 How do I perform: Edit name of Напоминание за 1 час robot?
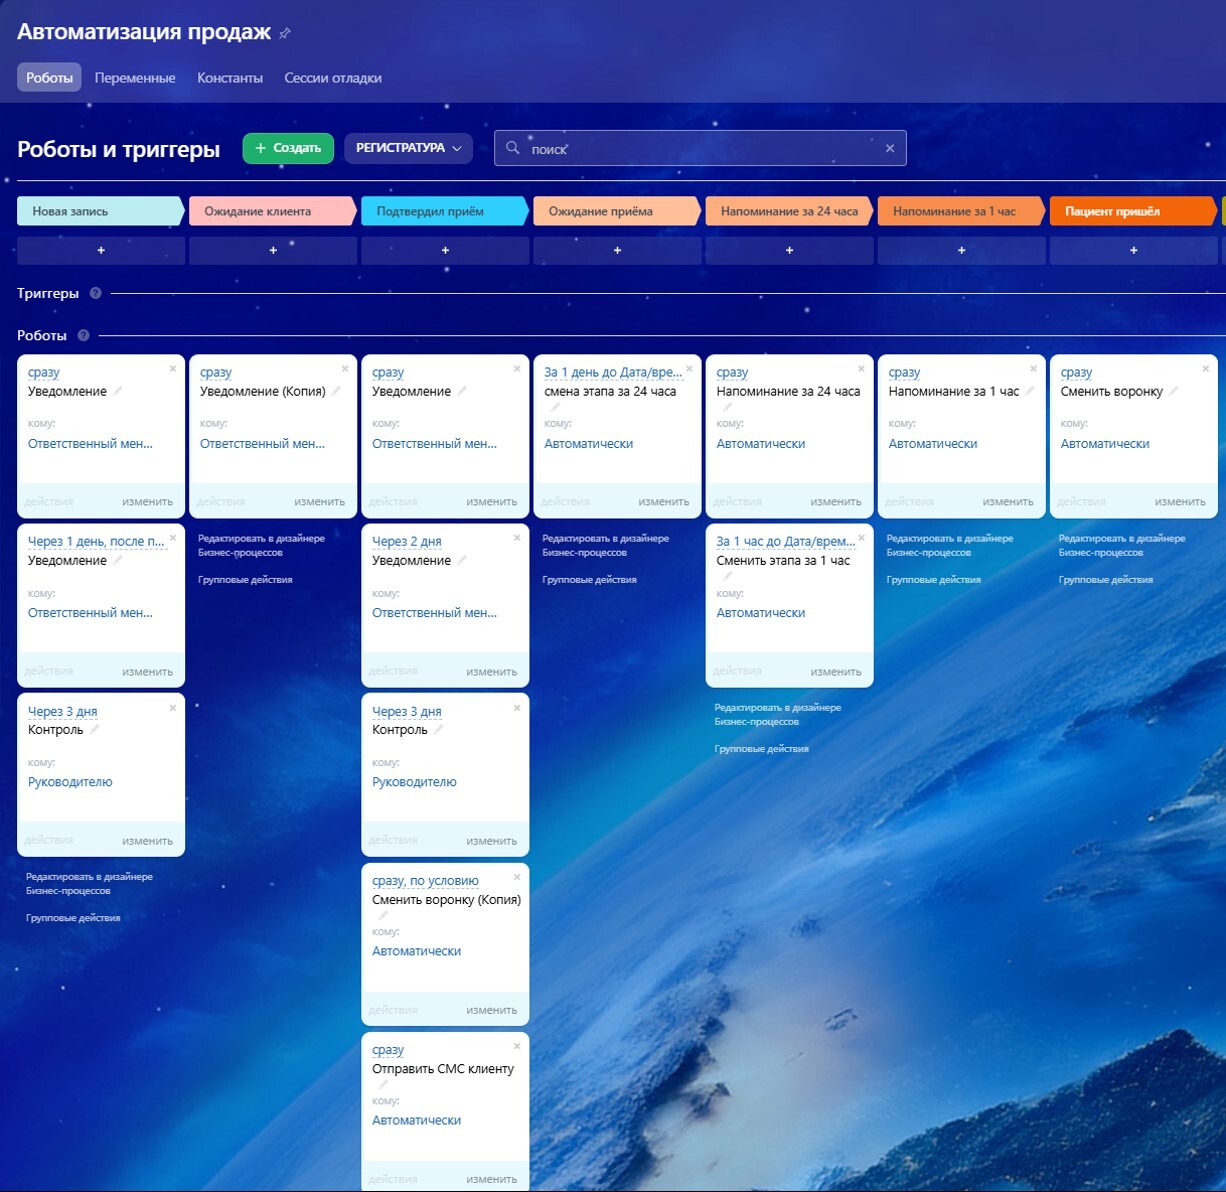pos(1029,391)
